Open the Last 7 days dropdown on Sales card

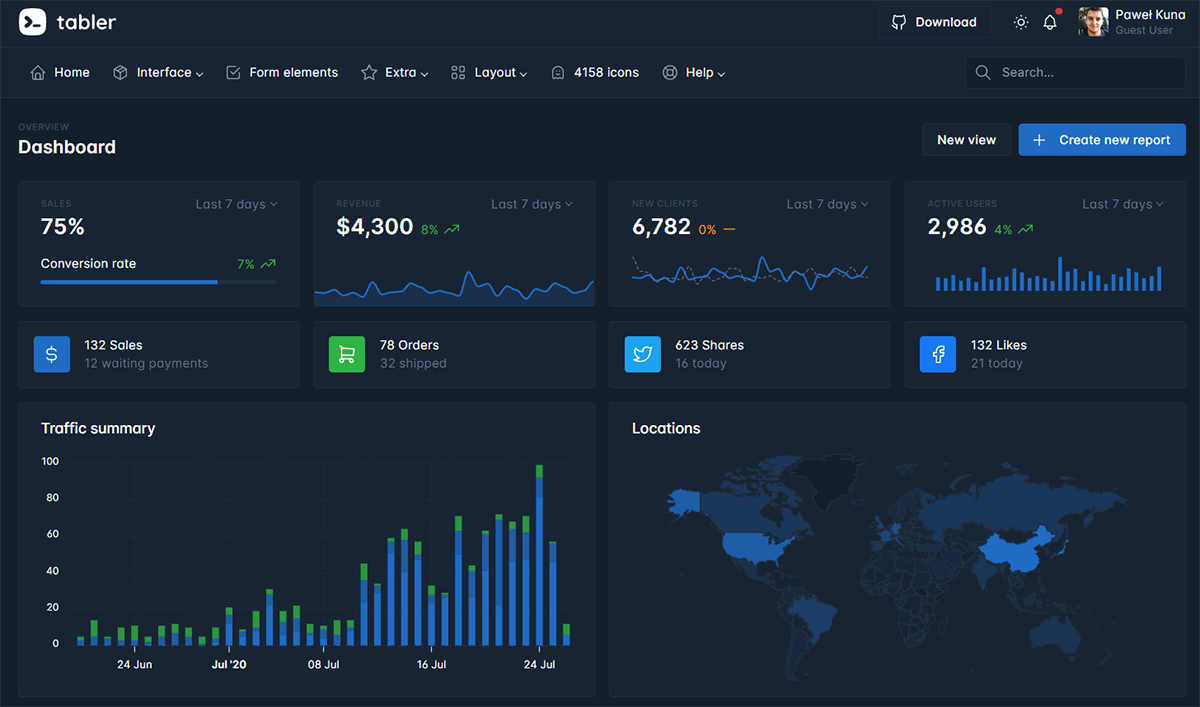(x=236, y=204)
